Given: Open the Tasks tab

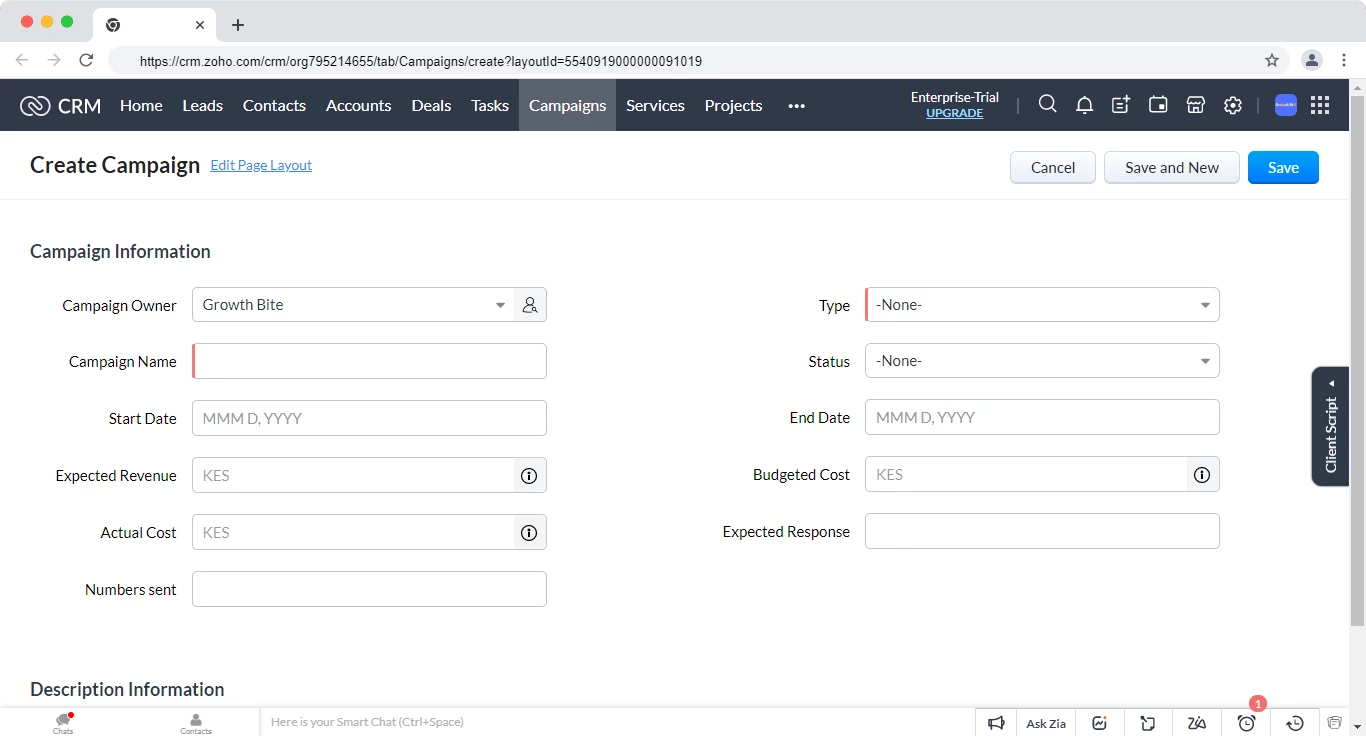Looking at the screenshot, I should [x=490, y=105].
